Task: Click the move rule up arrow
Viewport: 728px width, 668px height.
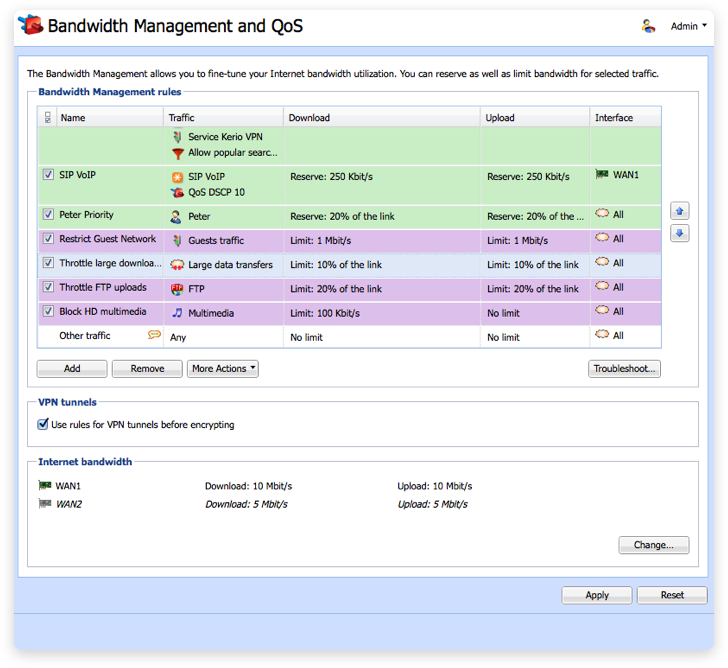Action: click(681, 212)
